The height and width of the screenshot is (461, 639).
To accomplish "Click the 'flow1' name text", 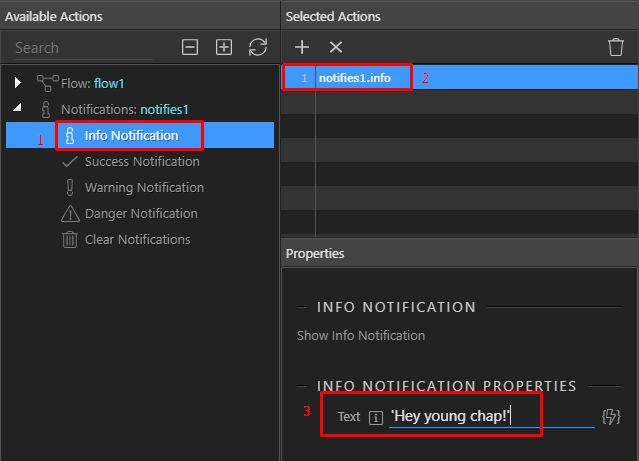I will pos(109,83).
